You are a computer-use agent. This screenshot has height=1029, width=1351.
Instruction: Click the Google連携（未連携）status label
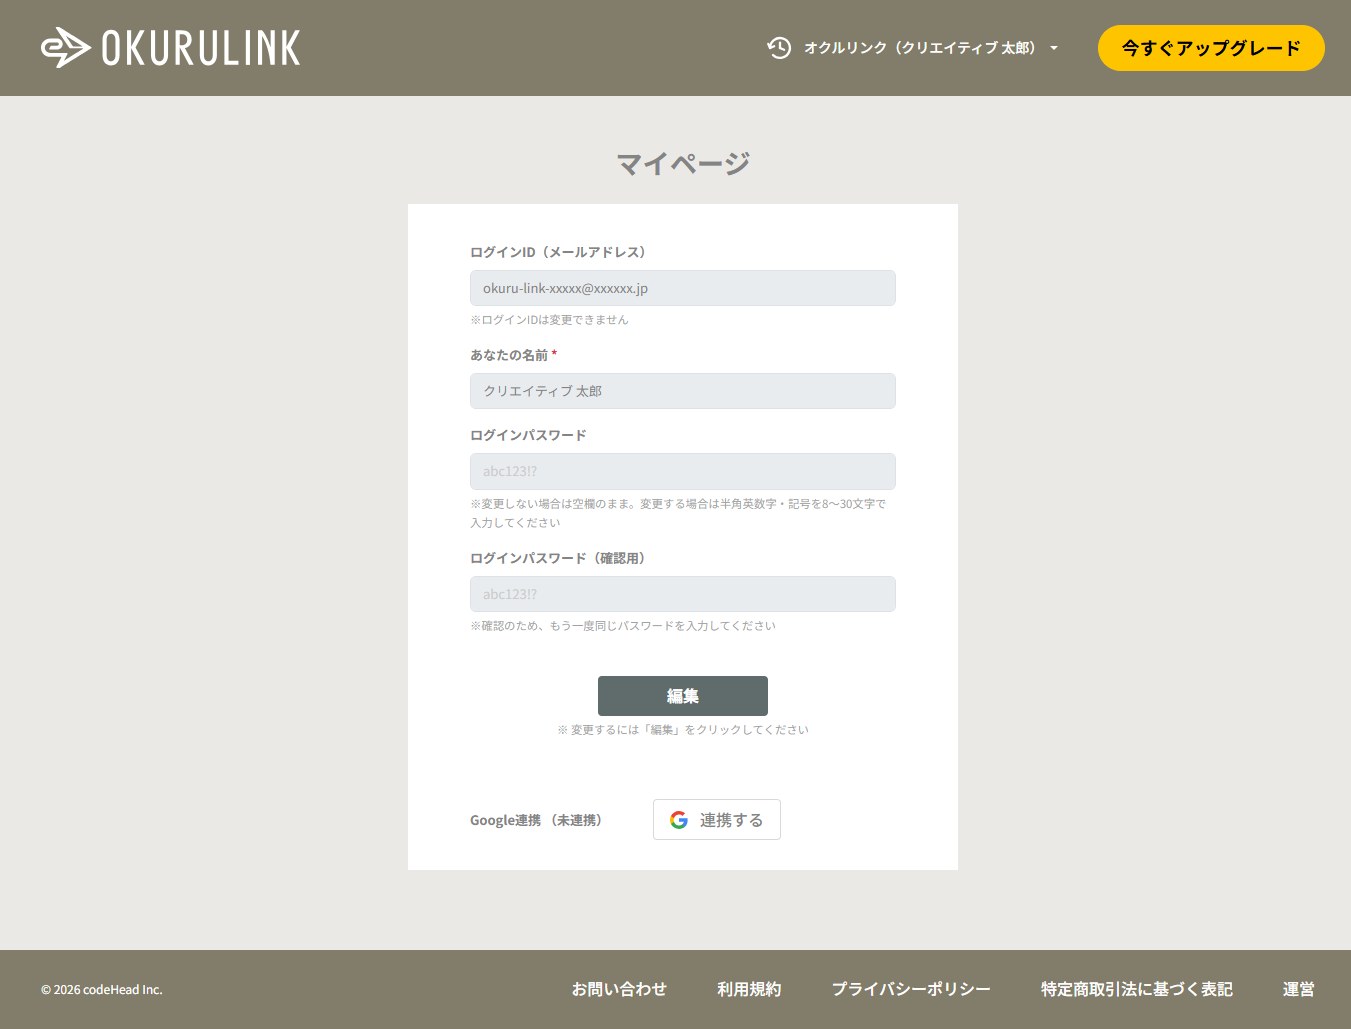pyautogui.click(x=536, y=819)
